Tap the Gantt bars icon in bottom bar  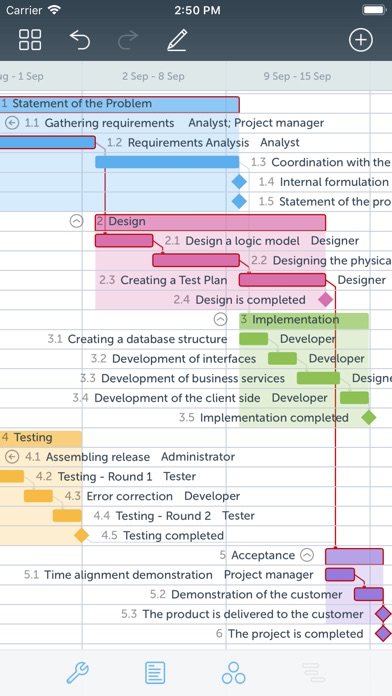point(313,673)
